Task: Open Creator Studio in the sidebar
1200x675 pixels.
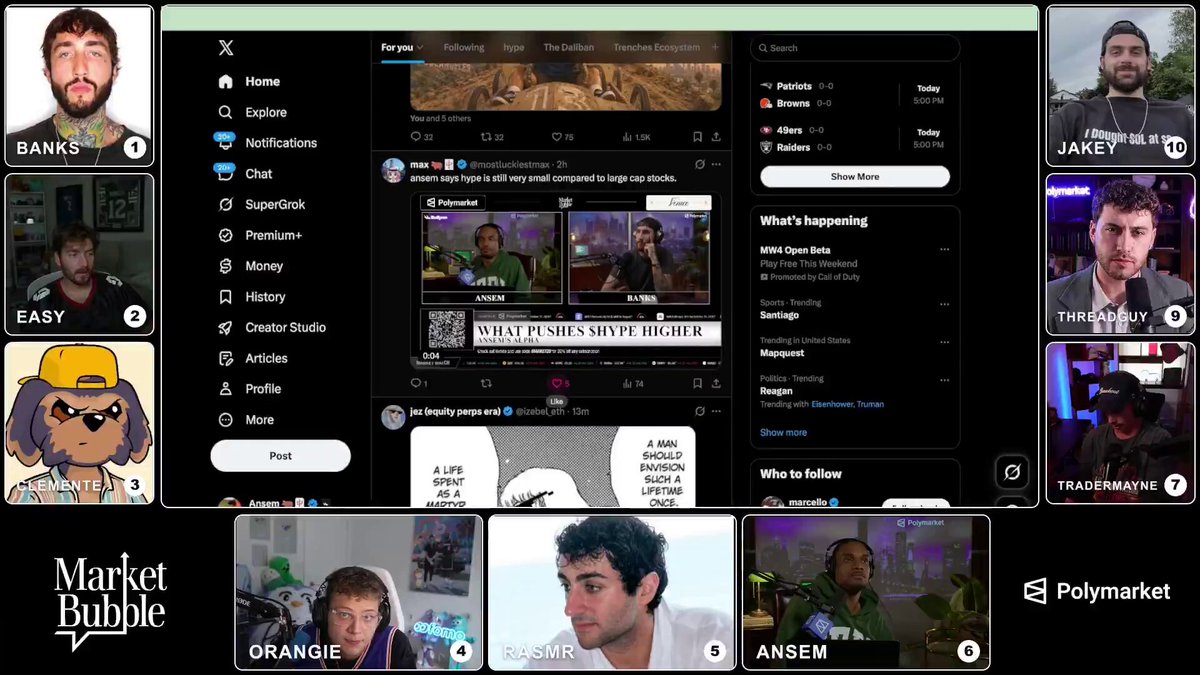Action: coord(272,328)
